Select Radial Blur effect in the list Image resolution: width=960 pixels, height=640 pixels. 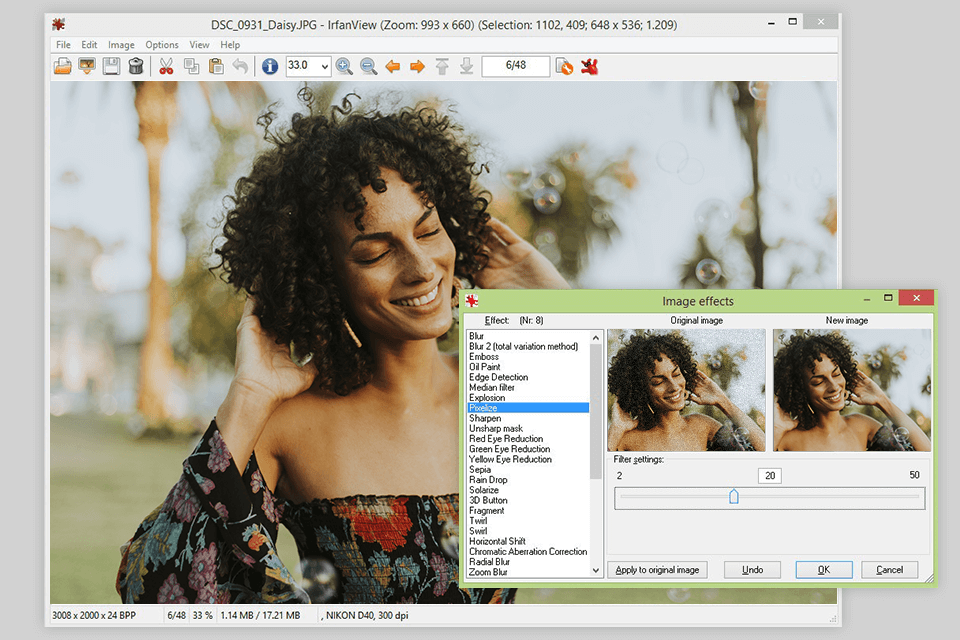(x=489, y=562)
